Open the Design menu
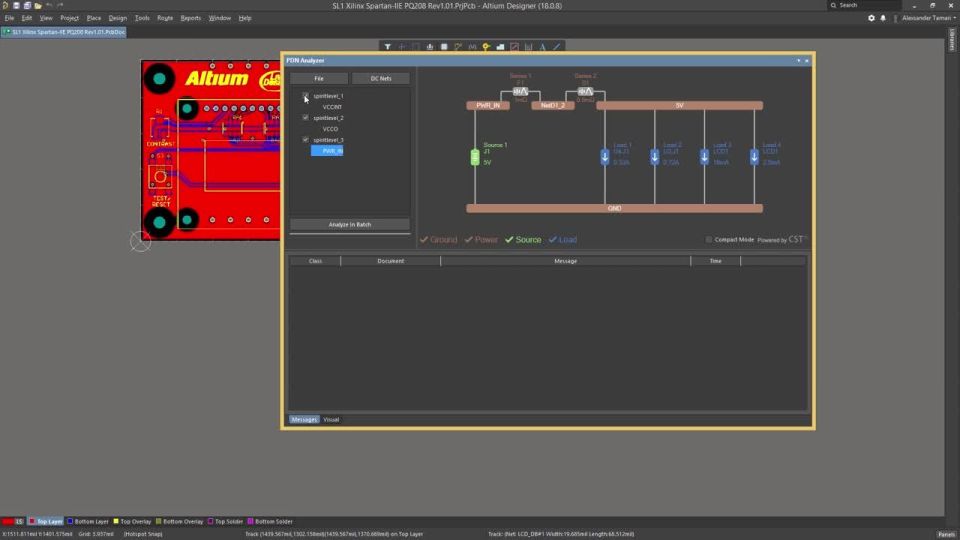The width and height of the screenshot is (960, 540). pos(118,18)
